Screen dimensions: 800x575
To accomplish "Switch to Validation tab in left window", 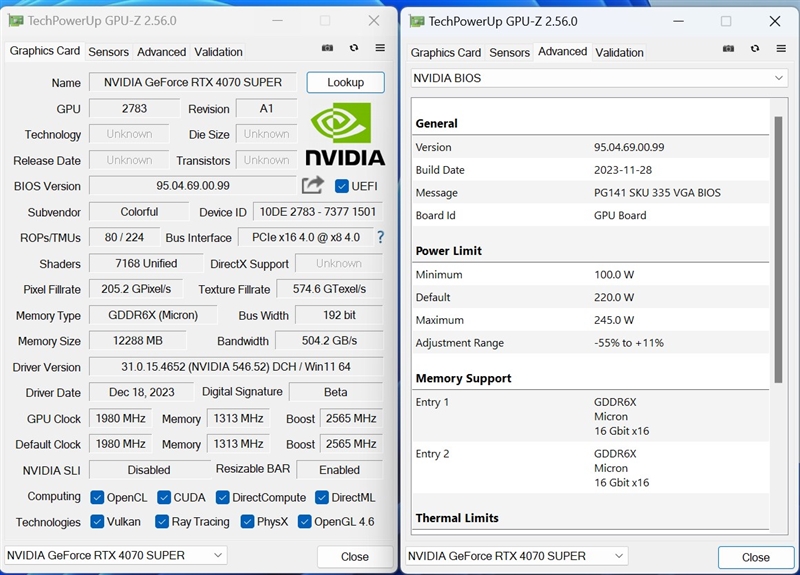I will 218,52.
